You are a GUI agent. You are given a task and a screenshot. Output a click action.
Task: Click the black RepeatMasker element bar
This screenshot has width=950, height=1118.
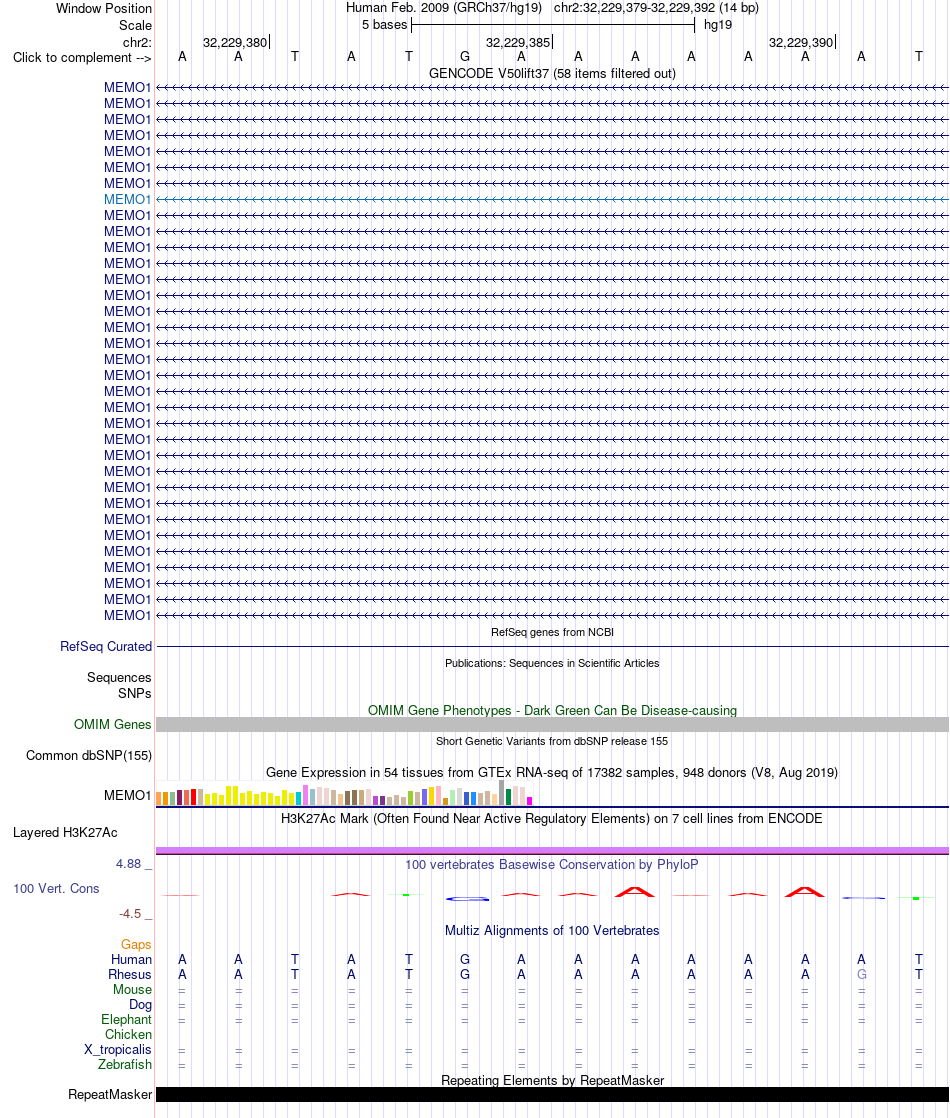[552, 1094]
